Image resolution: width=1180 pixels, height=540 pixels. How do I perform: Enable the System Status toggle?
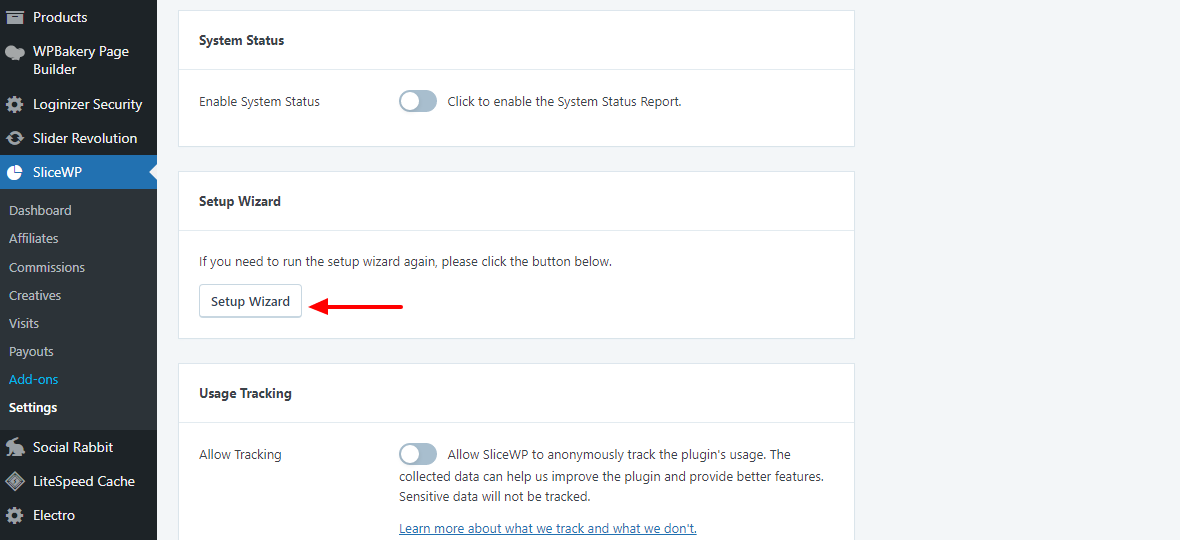(x=418, y=101)
